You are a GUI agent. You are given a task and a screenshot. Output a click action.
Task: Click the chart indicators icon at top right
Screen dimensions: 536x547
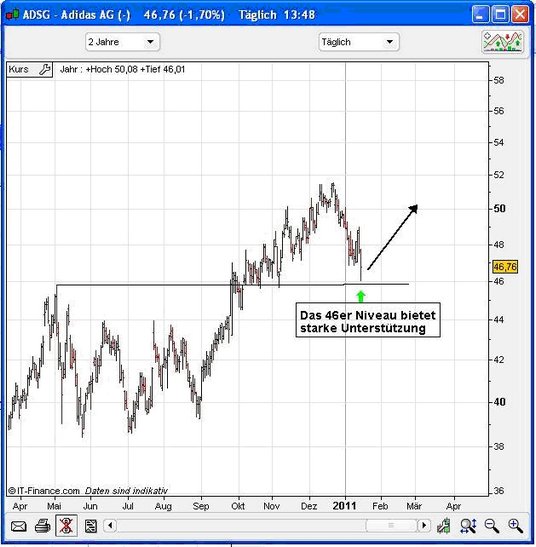[x=502, y=42]
